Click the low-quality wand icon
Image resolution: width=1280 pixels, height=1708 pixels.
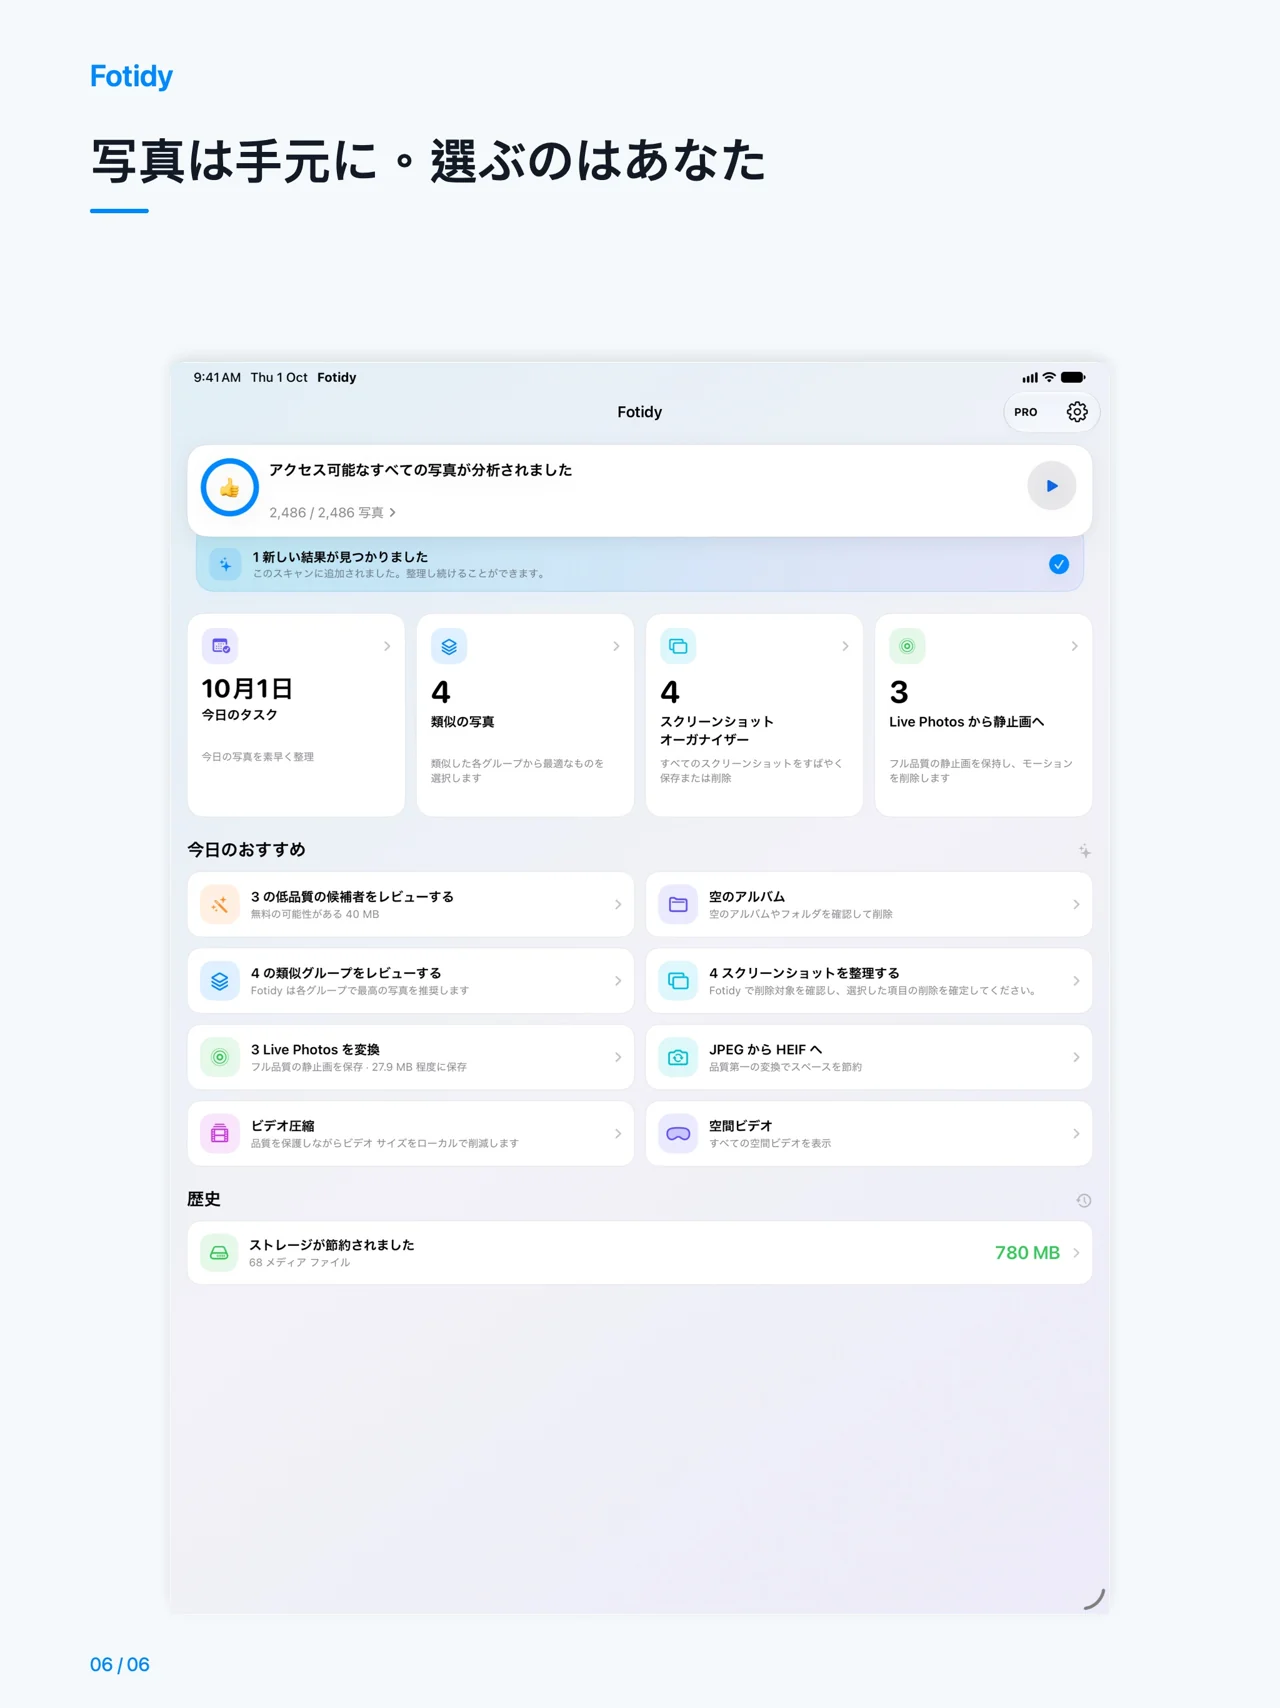[220, 905]
